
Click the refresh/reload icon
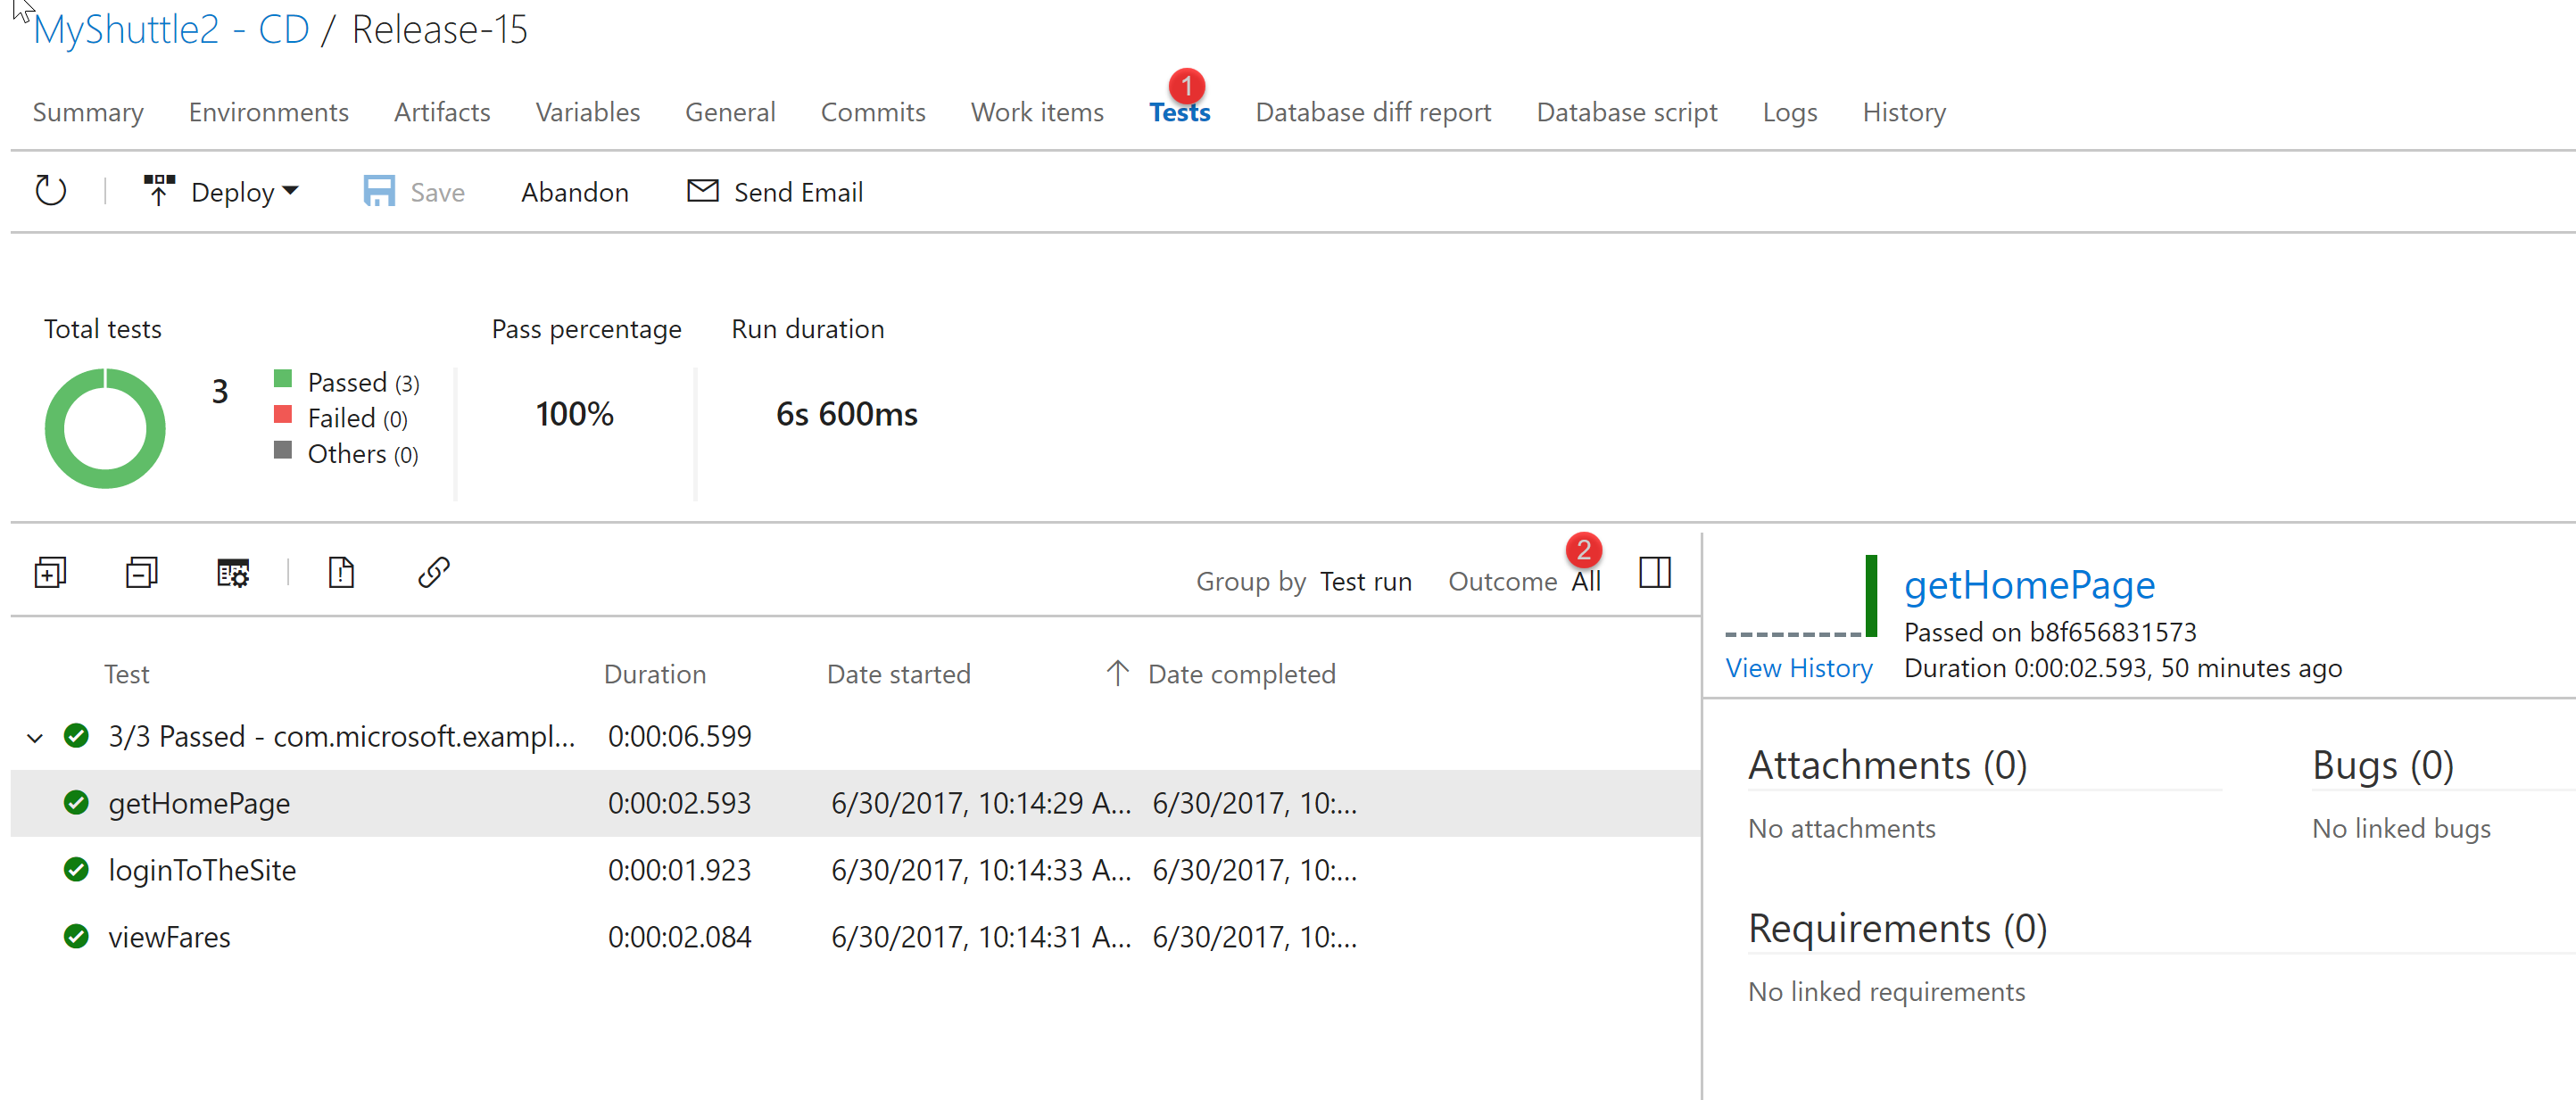point(51,192)
